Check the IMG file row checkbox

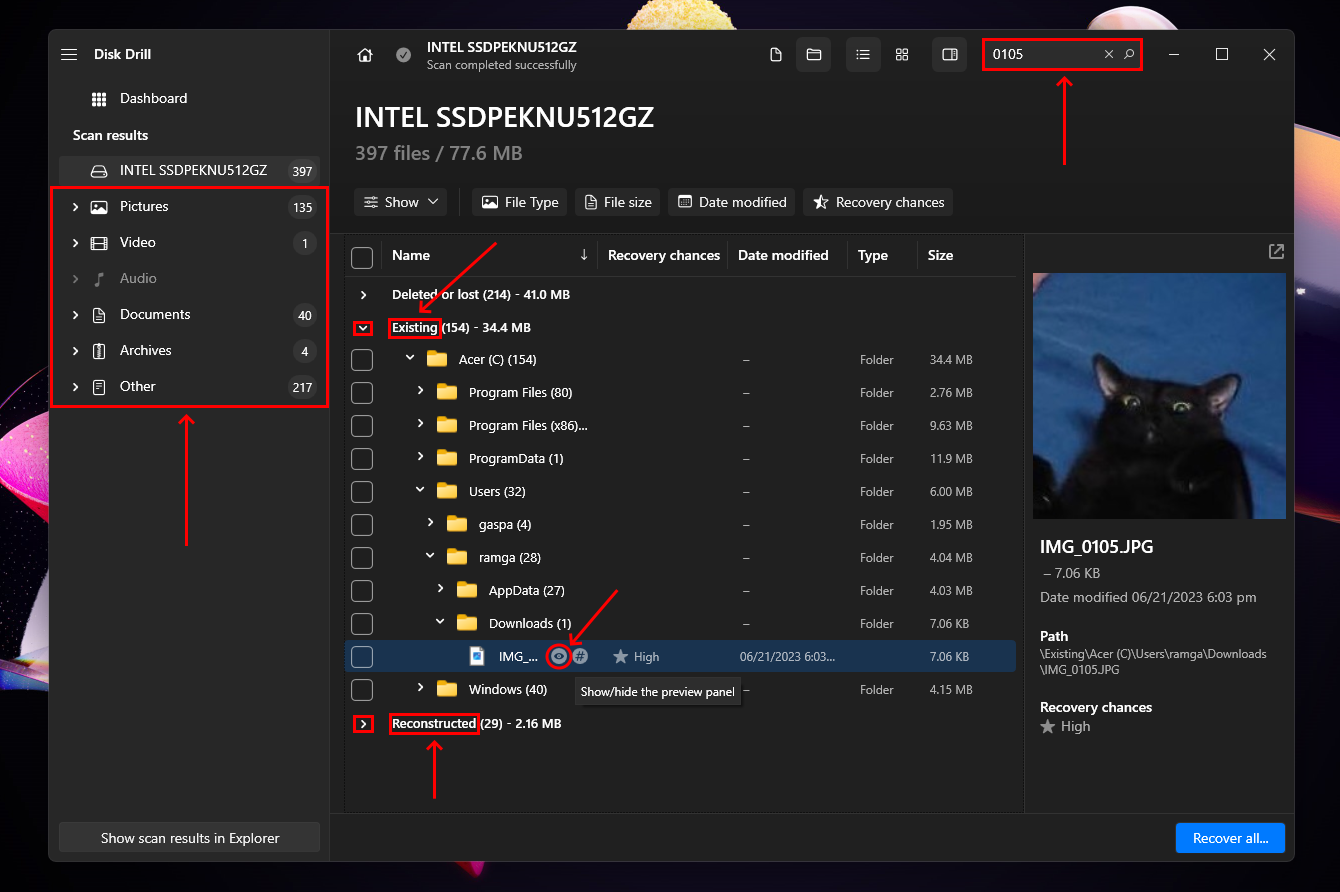(362, 657)
